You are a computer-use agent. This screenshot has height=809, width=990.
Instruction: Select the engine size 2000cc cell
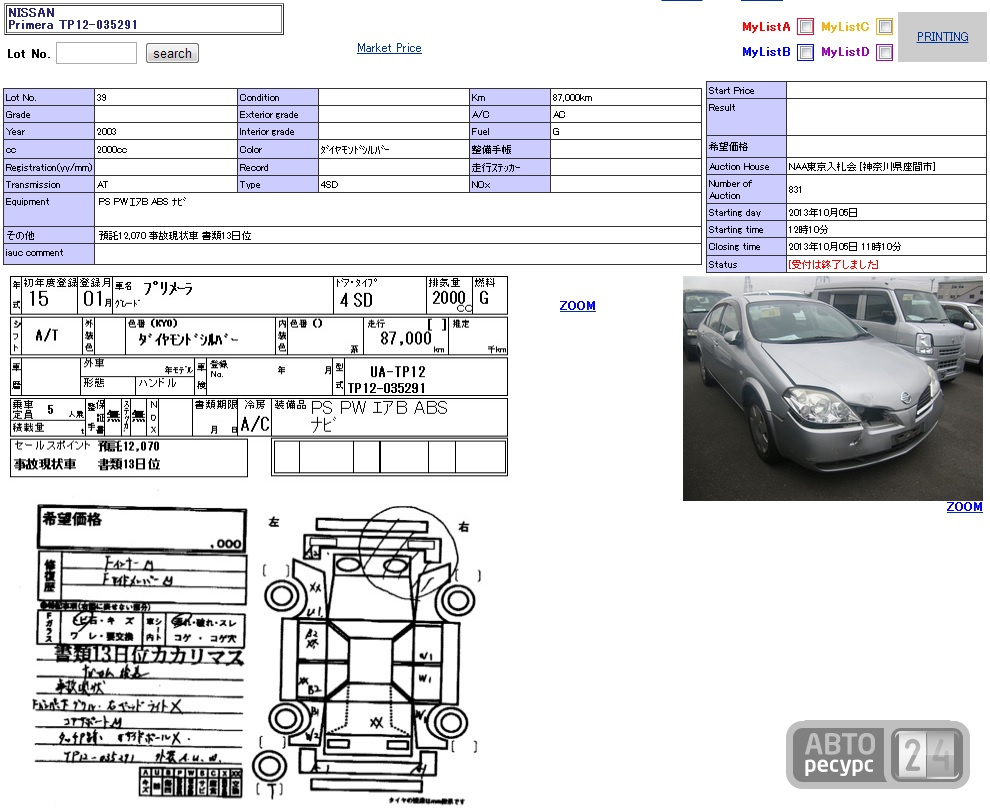[x=165, y=150]
